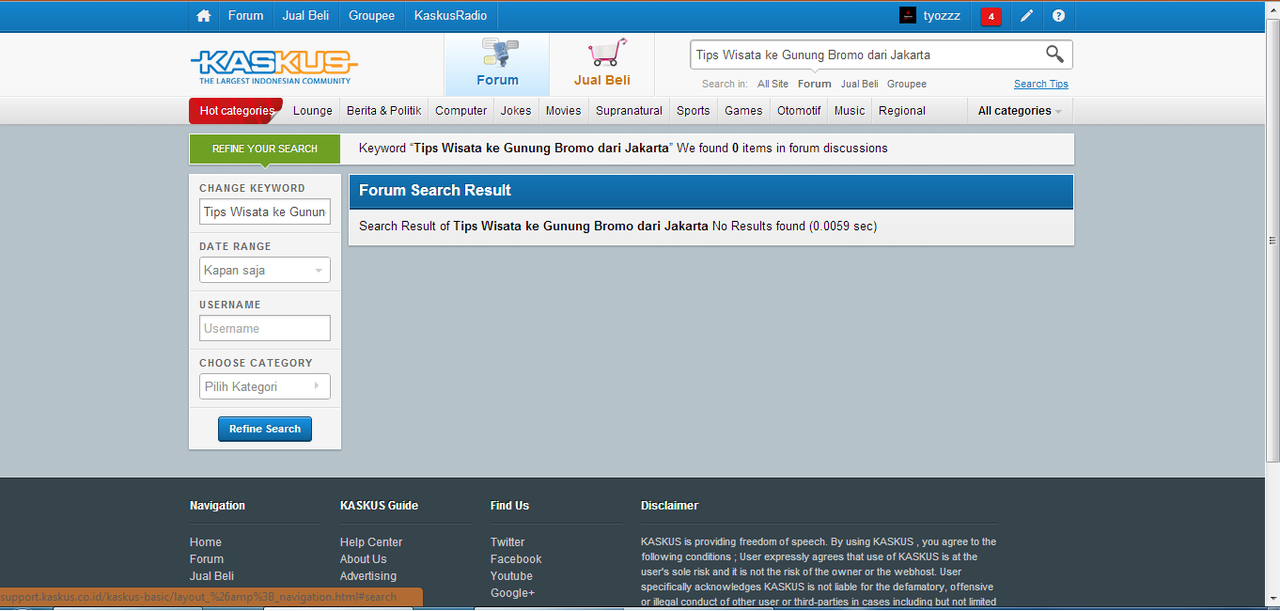Select the large Forum tab
The image size is (1280, 611).
click(x=497, y=64)
